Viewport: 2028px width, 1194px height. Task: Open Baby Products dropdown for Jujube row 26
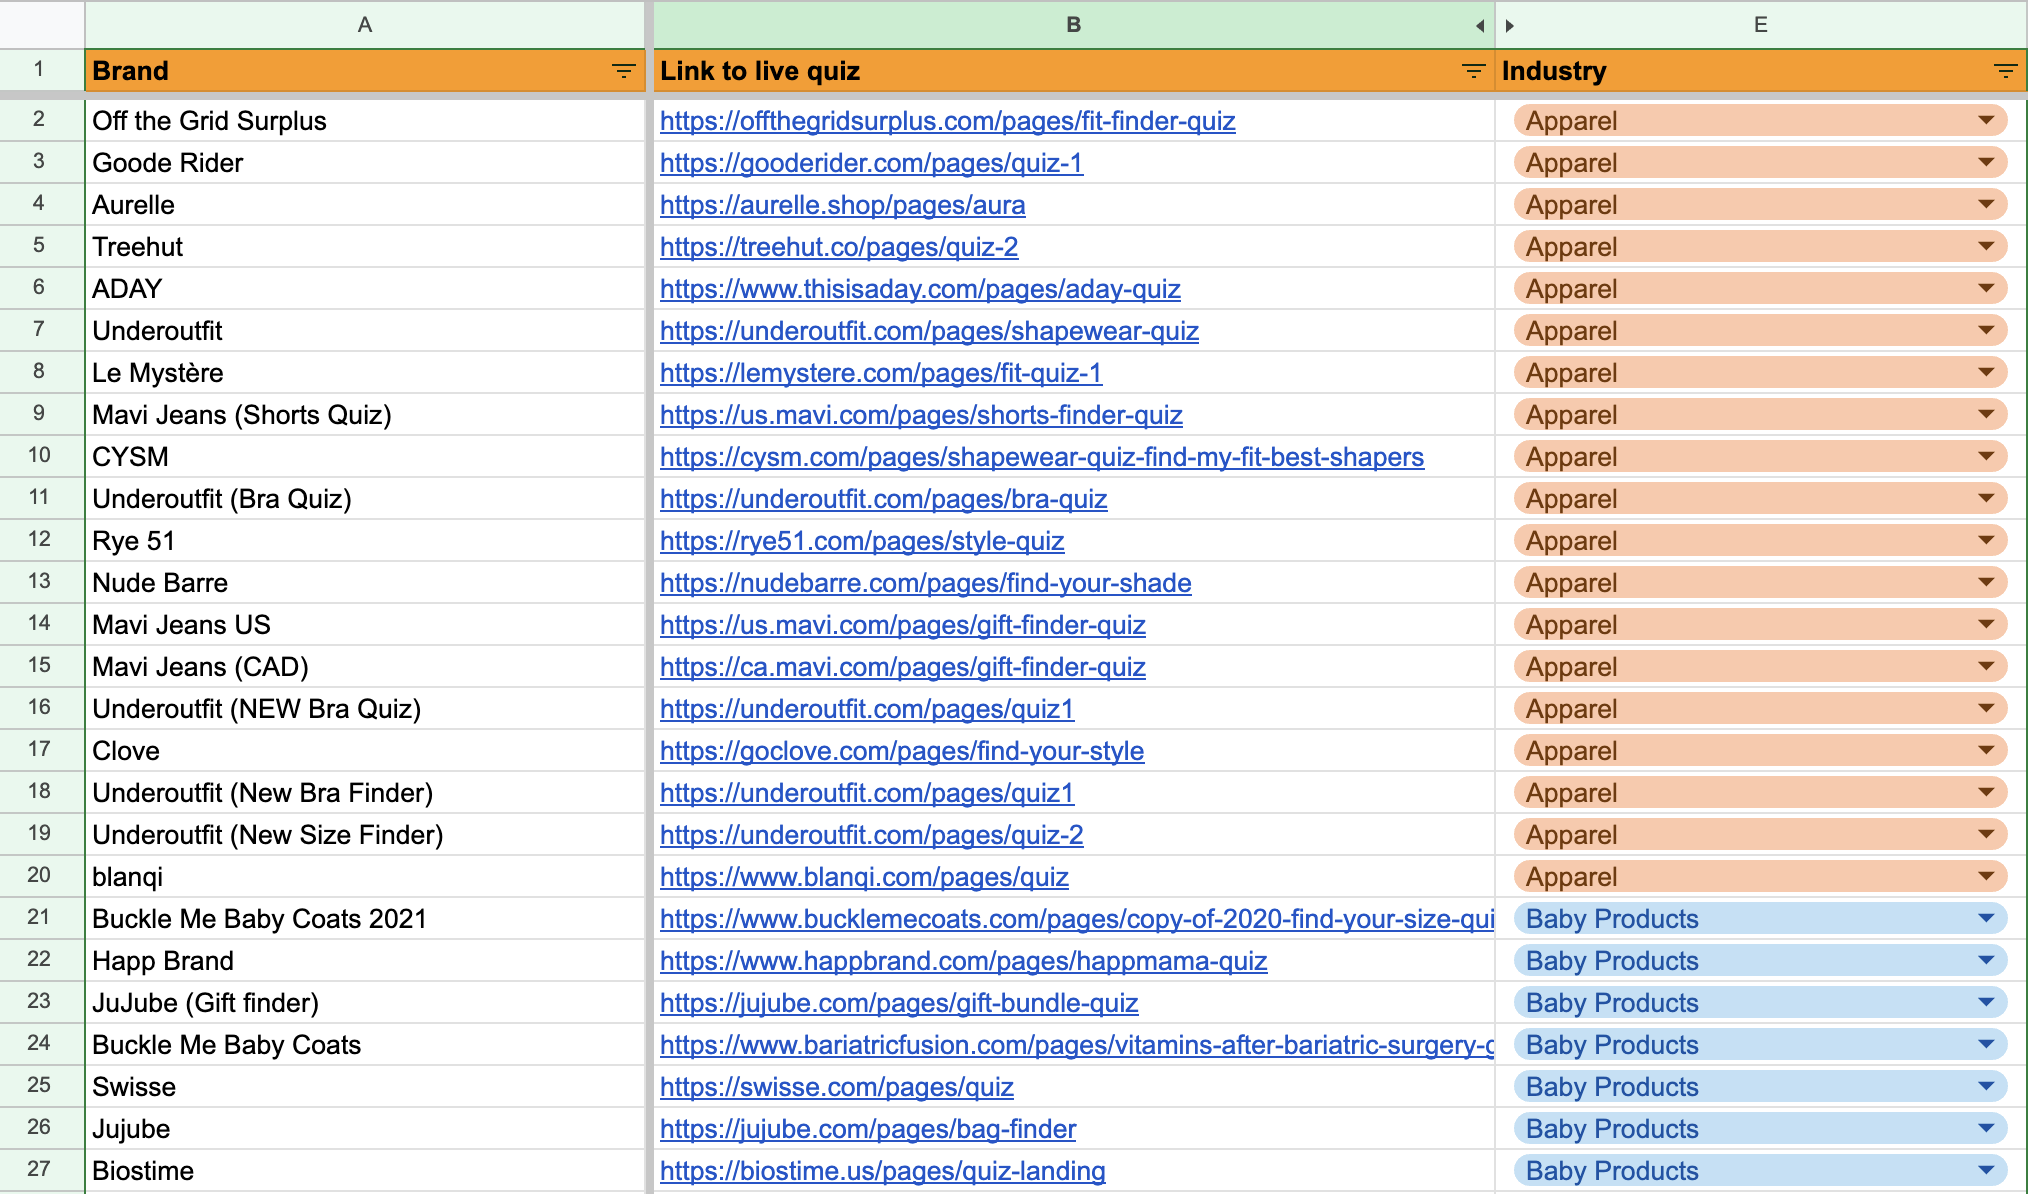point(1986,1129)
